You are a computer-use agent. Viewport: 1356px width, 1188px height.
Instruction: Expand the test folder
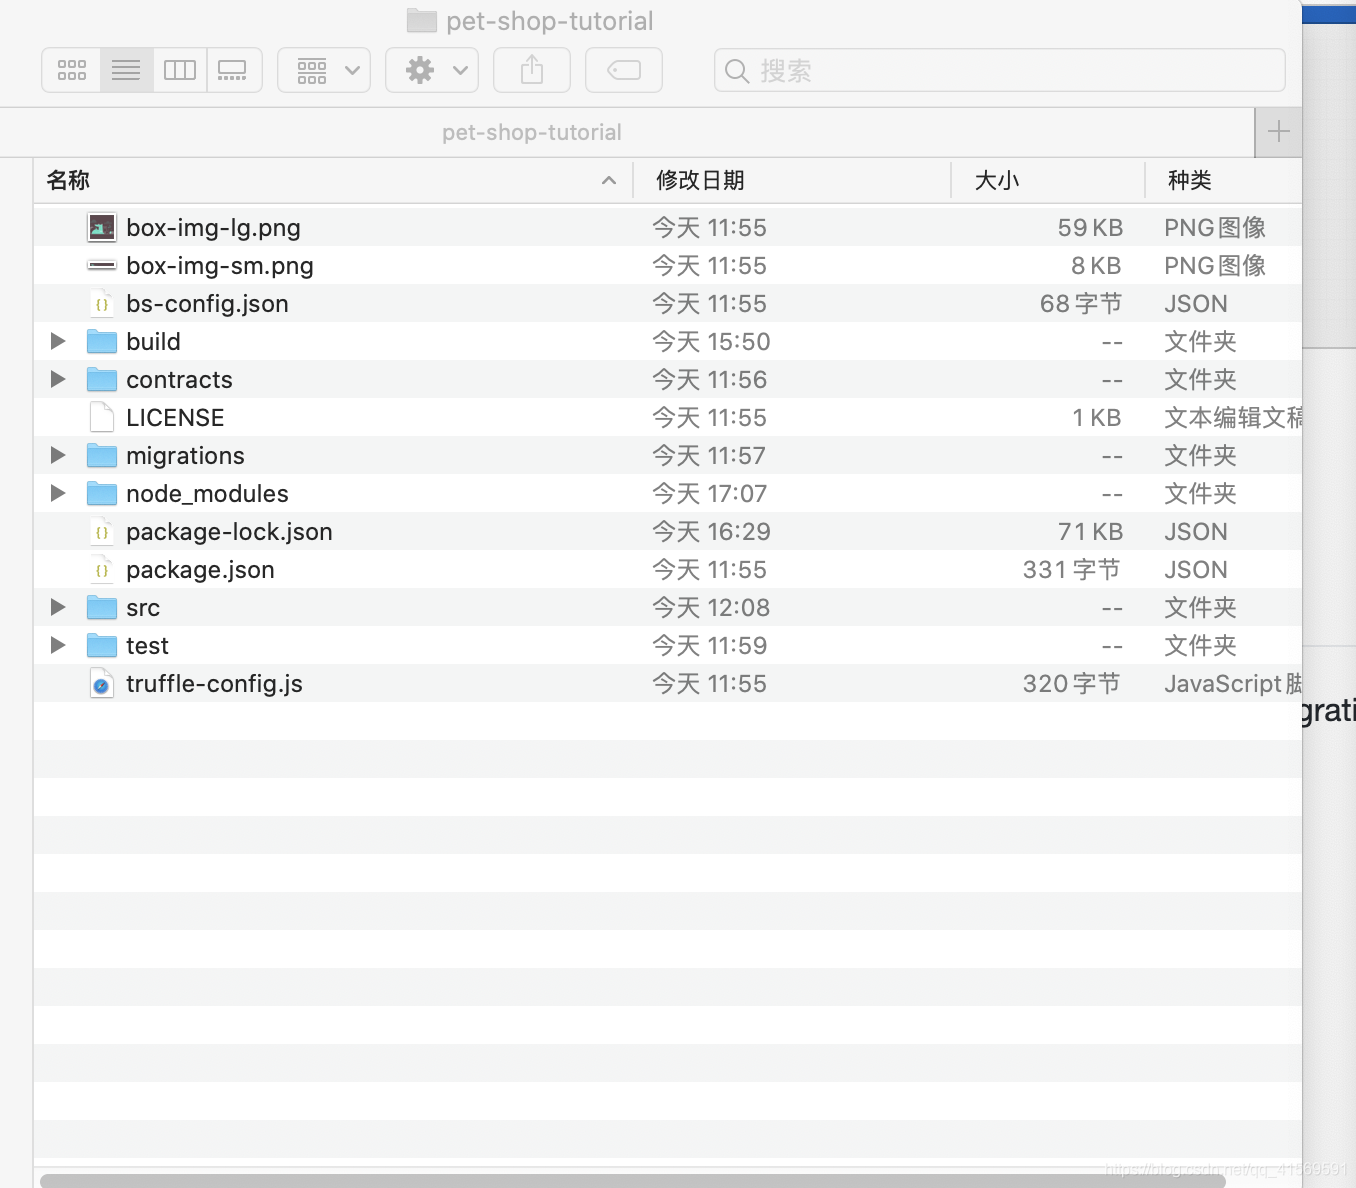tap(58, 645)
